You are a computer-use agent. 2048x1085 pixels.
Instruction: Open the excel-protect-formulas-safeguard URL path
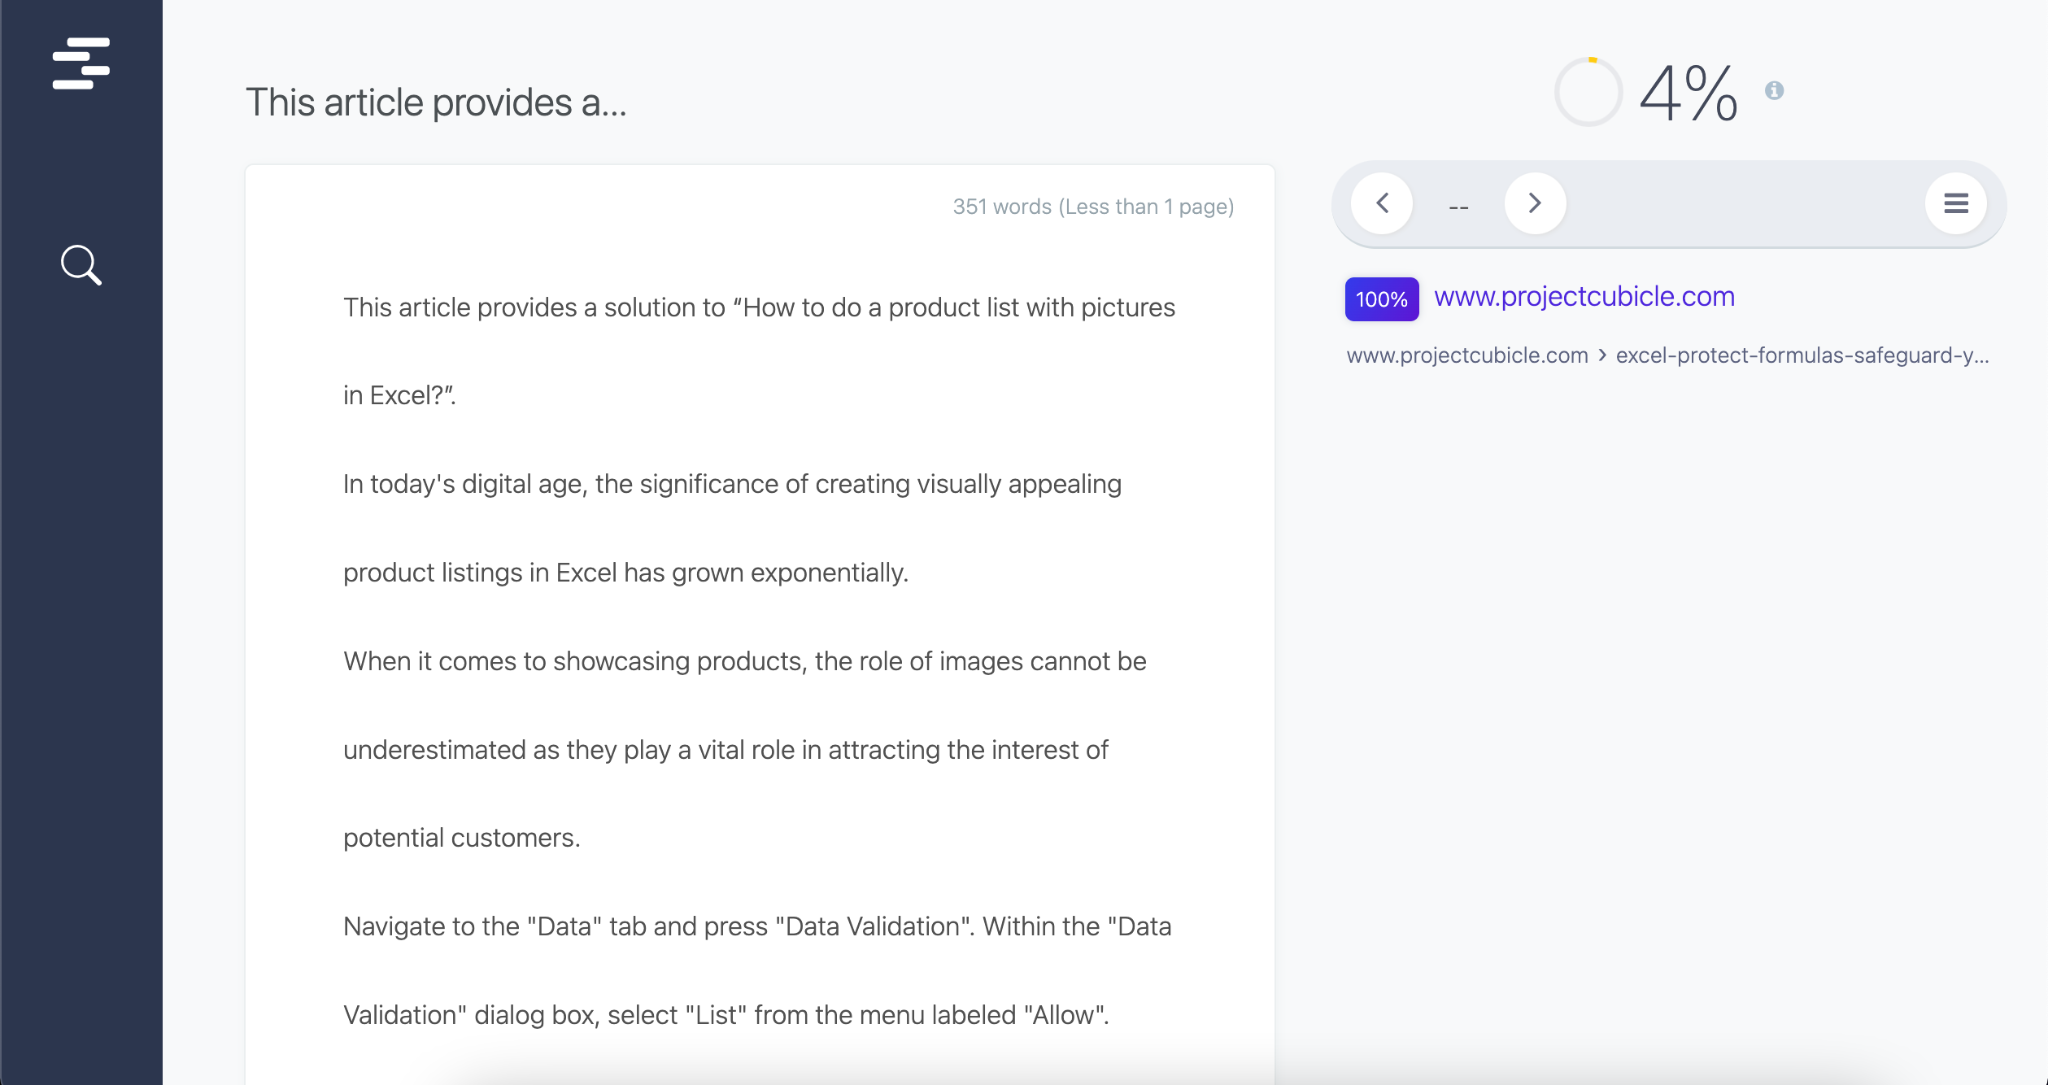tap(1802, 356)
